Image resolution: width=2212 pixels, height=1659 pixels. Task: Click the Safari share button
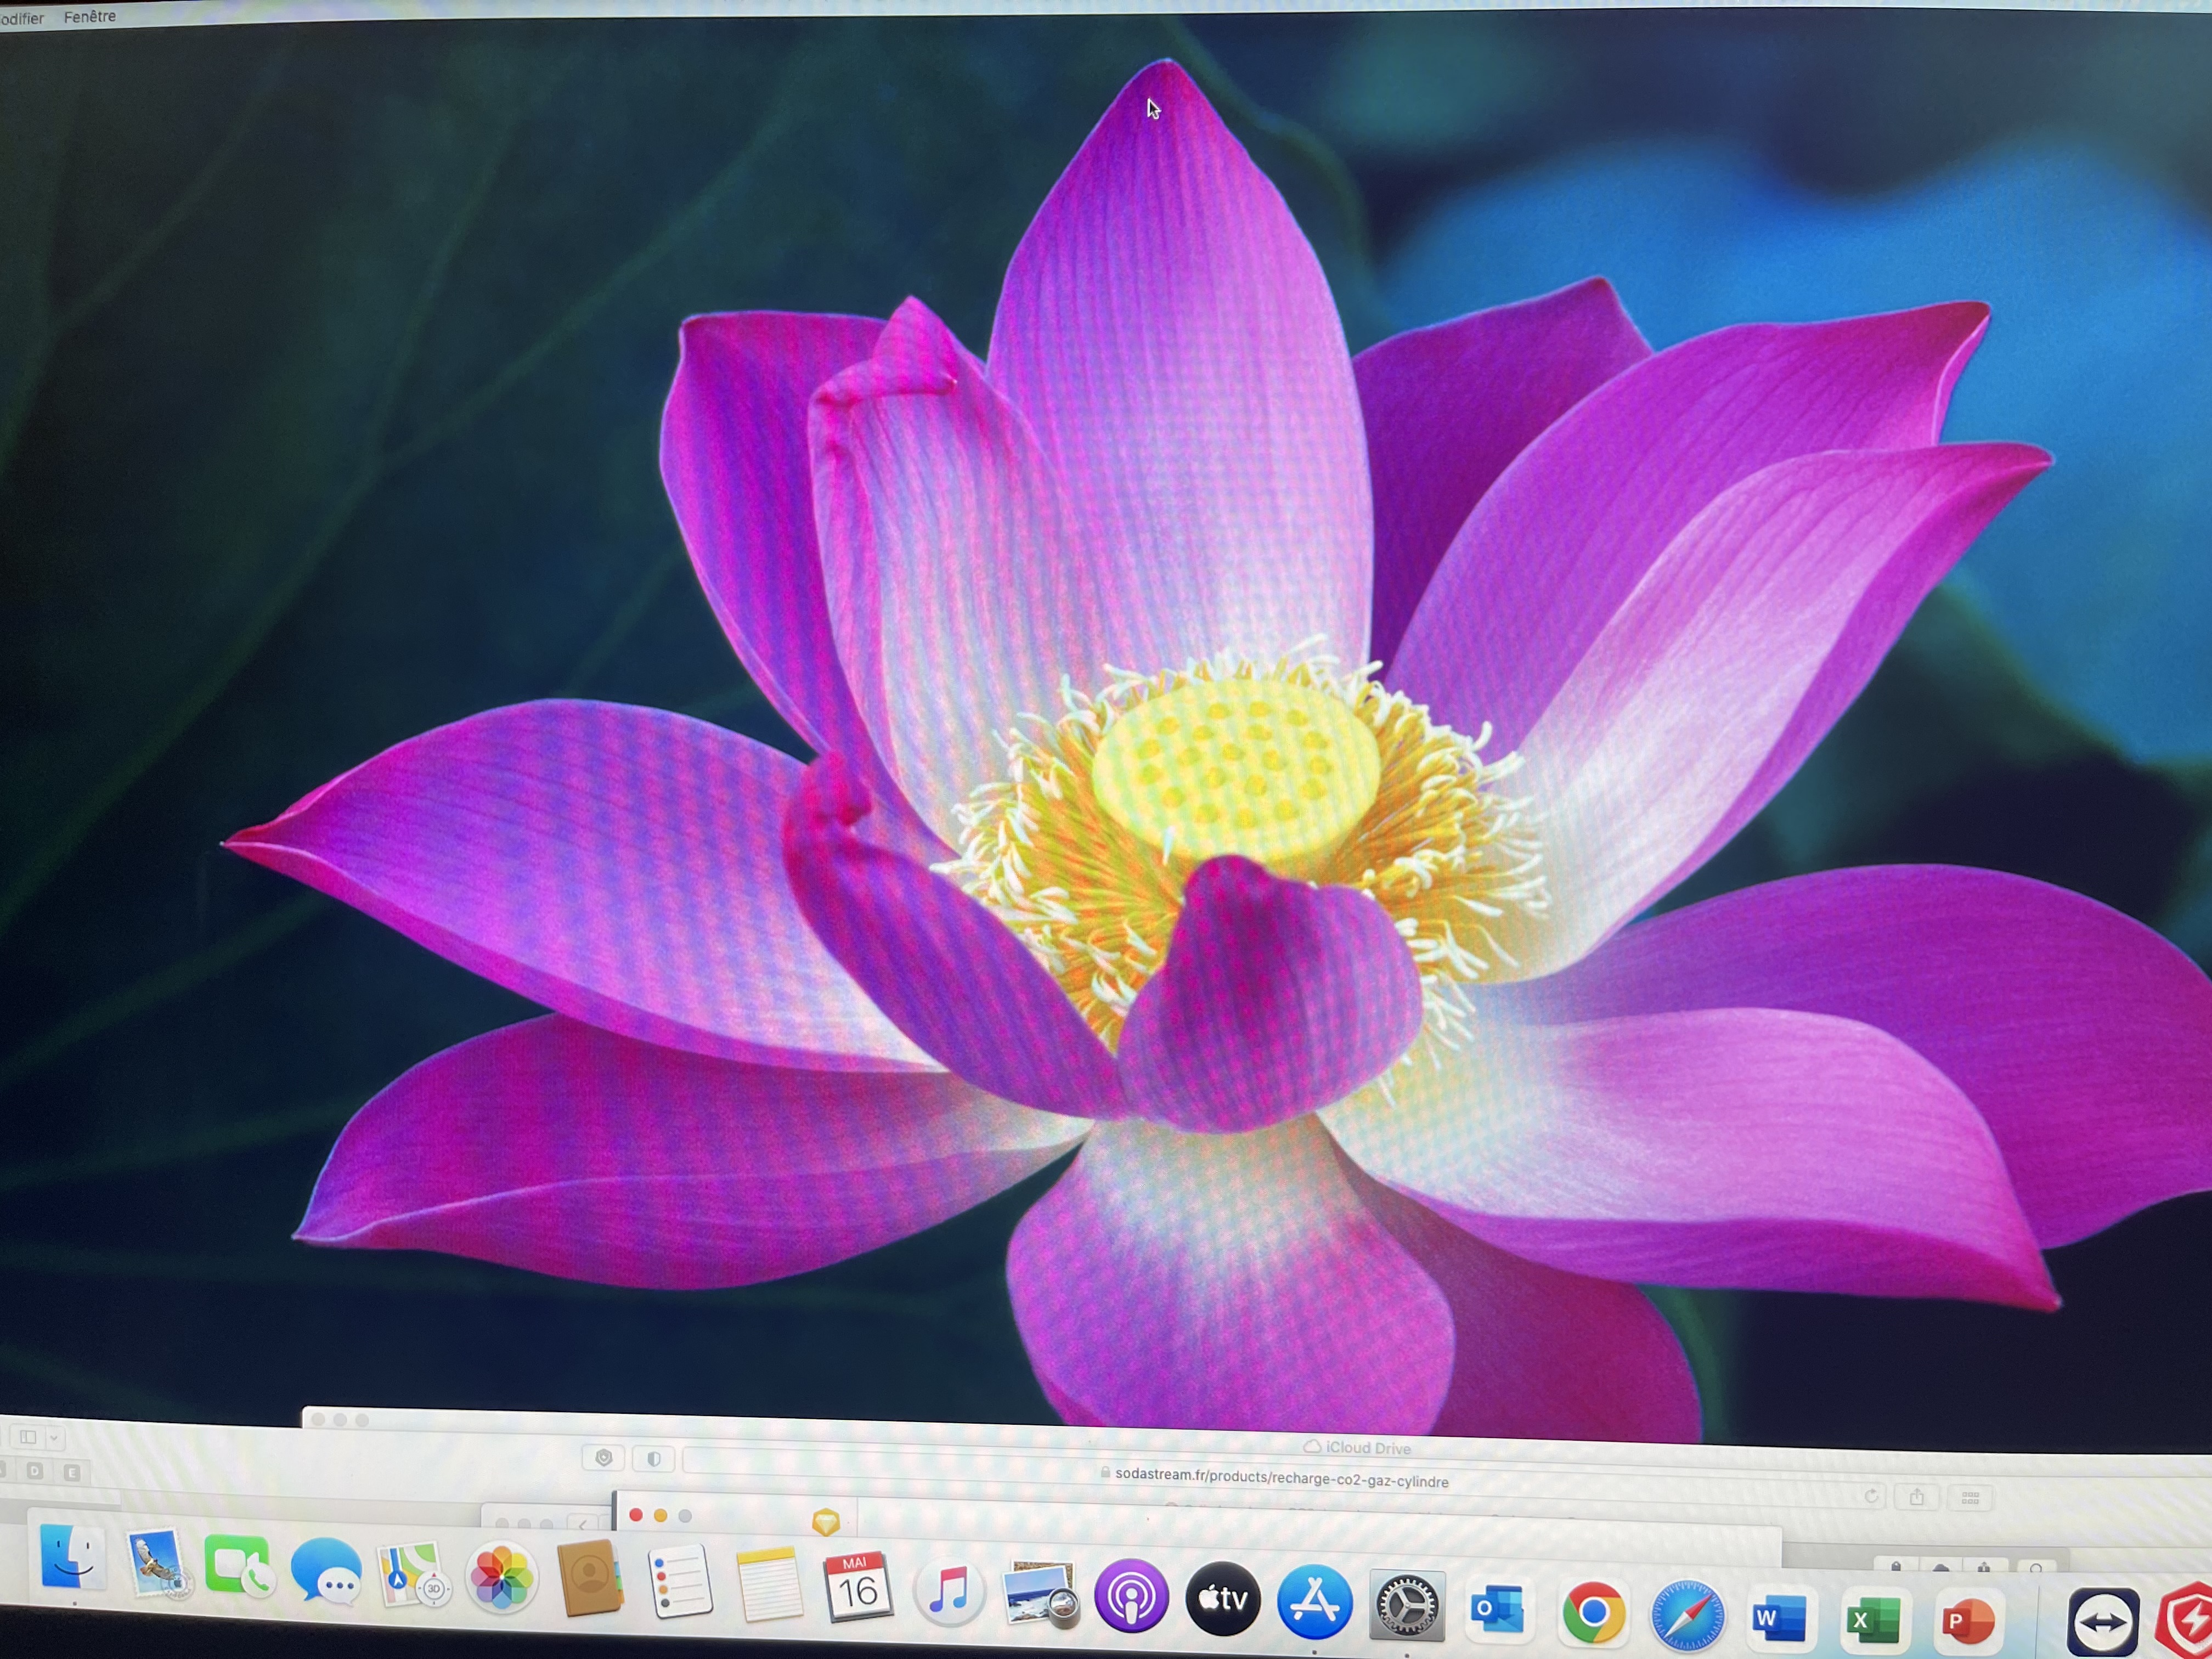pos(1917,1497)
